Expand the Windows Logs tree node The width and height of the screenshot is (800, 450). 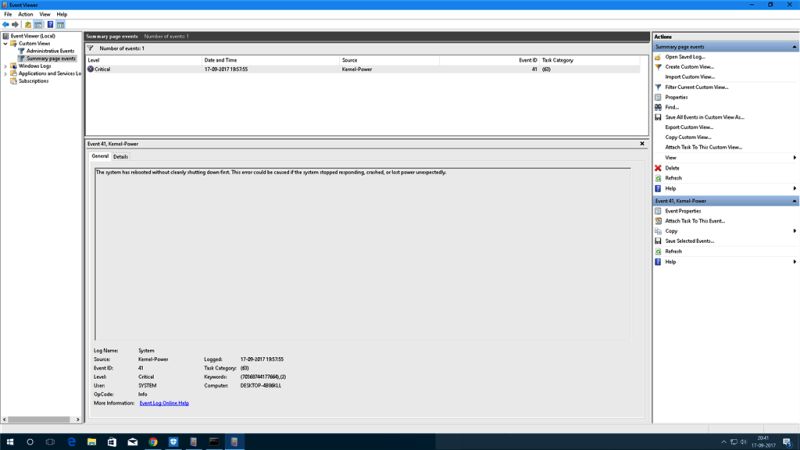[6, 66]
